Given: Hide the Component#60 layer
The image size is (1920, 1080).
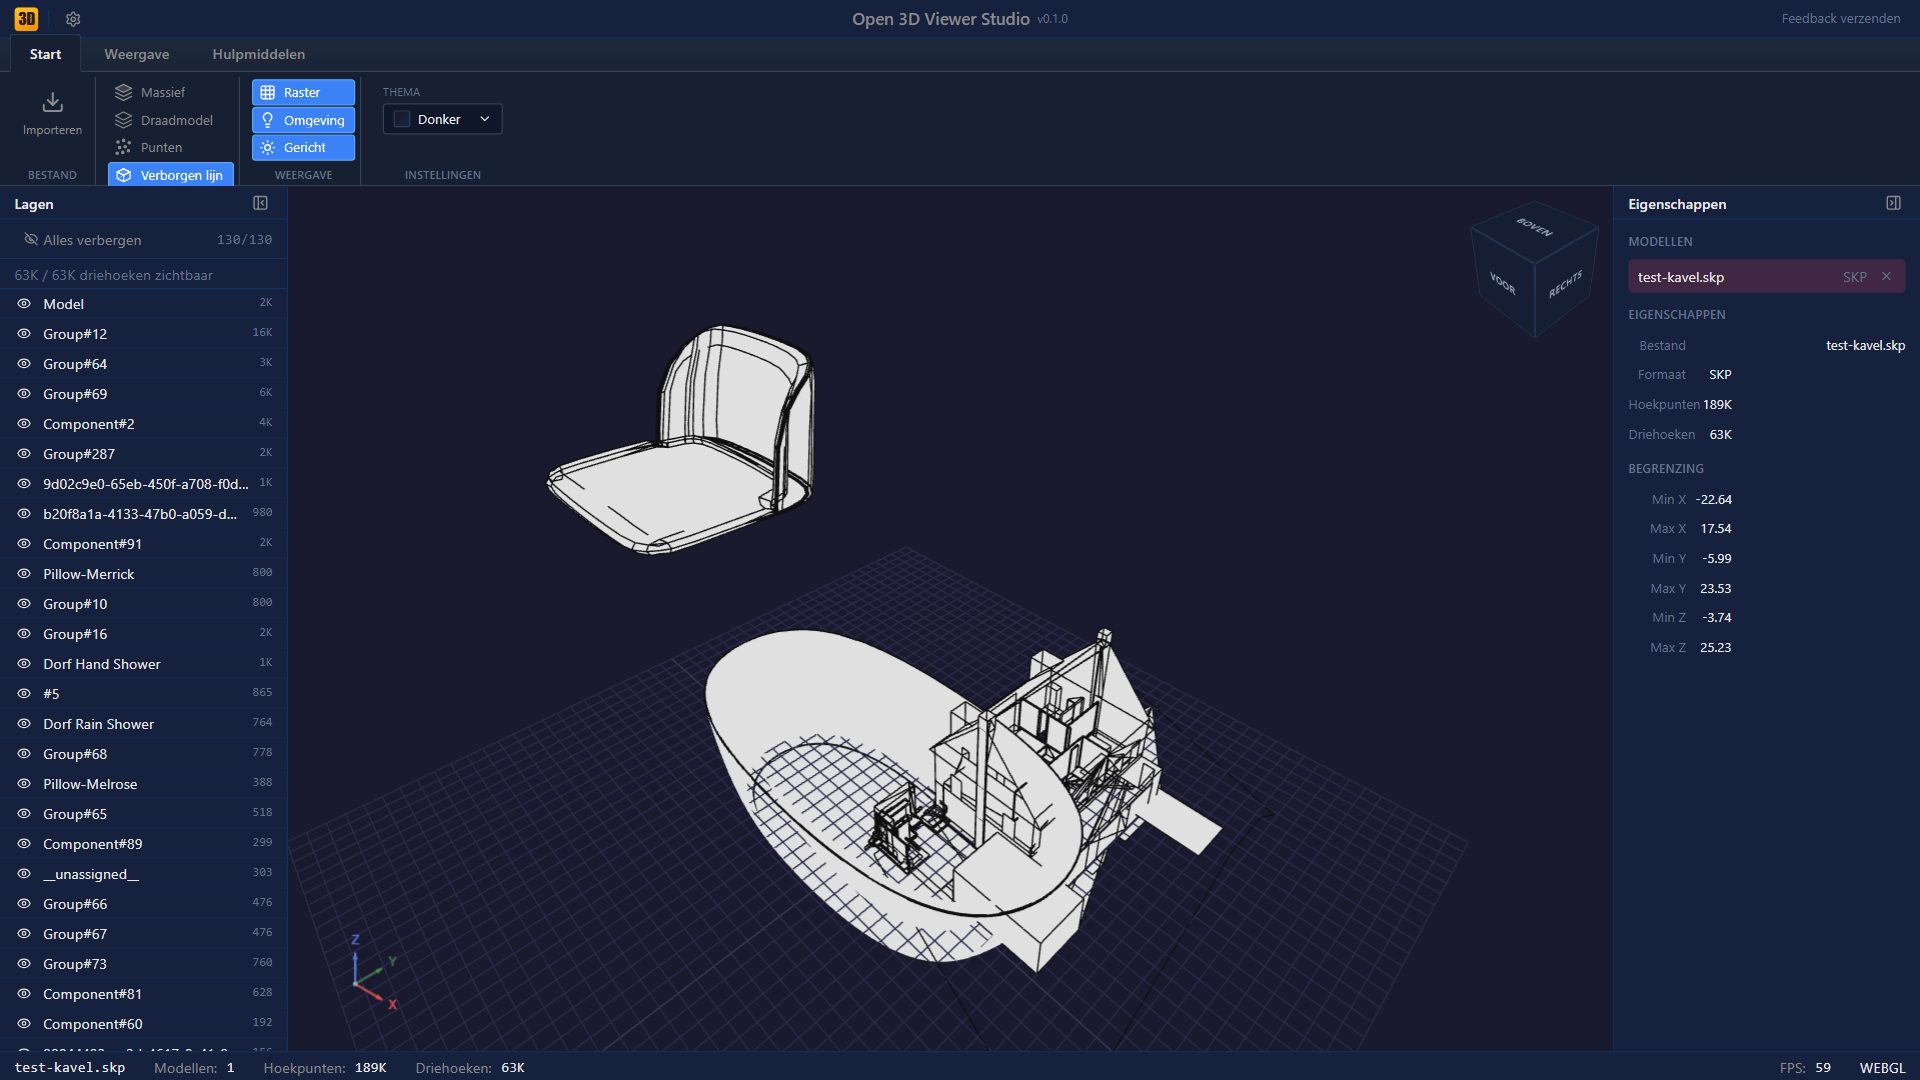Looking at the screenshot, I should [x=24, y=1024].
